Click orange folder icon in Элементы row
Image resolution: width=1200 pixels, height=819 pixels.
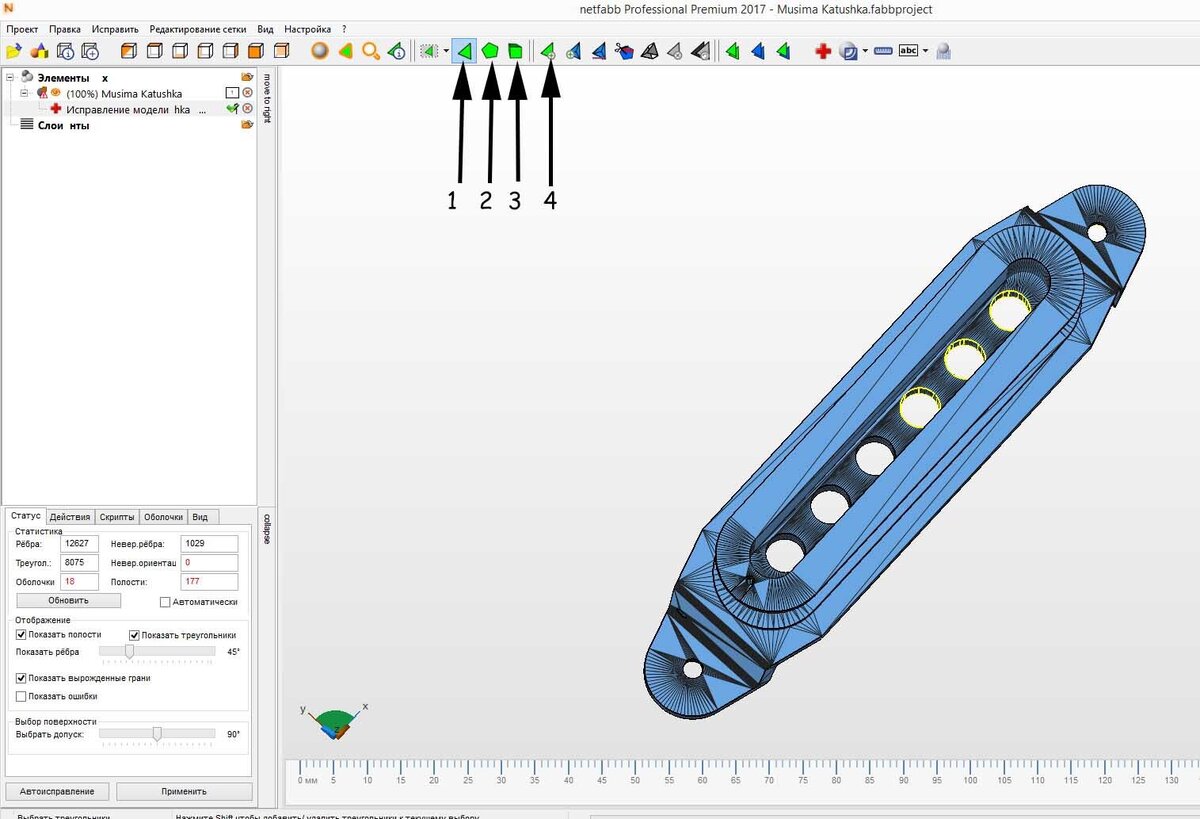pyautogui.click(x=247, y=77)
